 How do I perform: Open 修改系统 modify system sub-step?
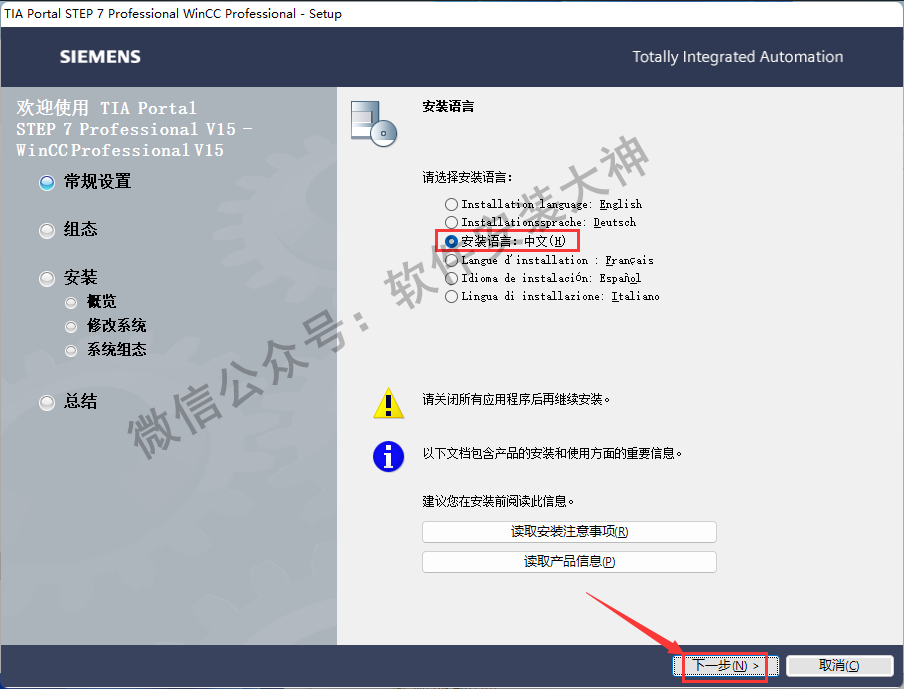[106, 326]
